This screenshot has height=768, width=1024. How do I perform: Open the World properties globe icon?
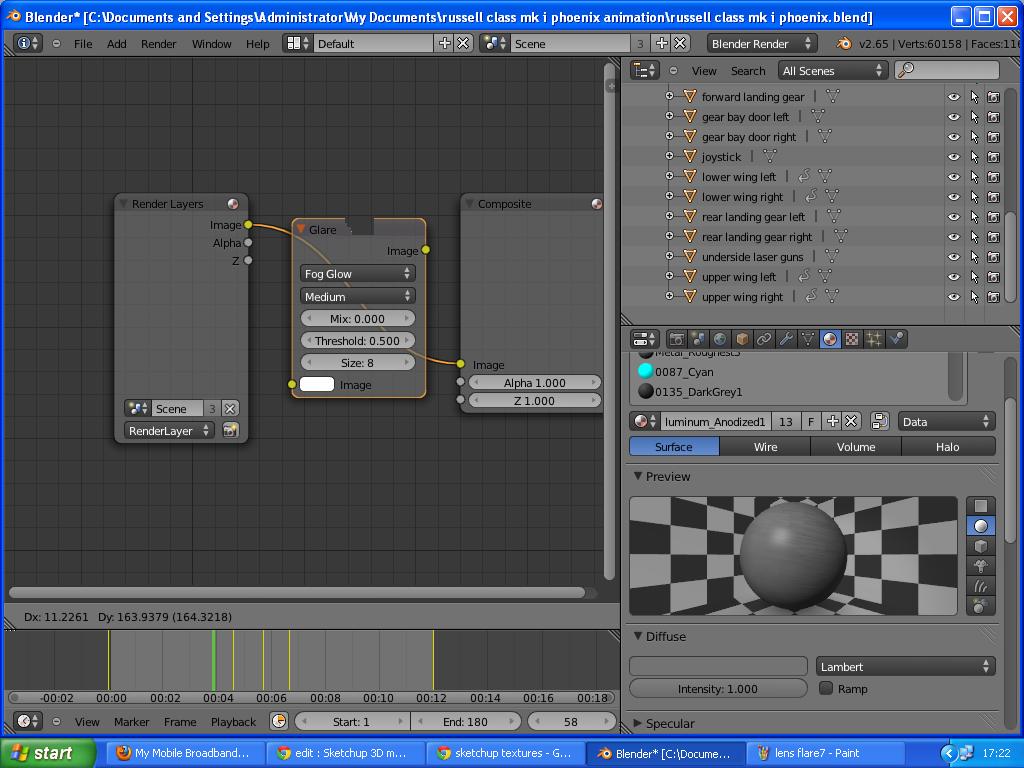720,339
